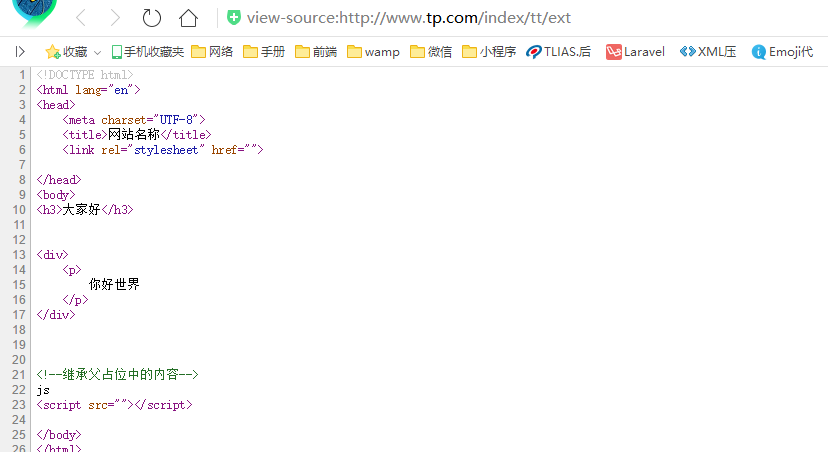Reload the page with the refresh icon
Image resolution: width=828 pixels, height=452 pixels.
click(152, 18)
